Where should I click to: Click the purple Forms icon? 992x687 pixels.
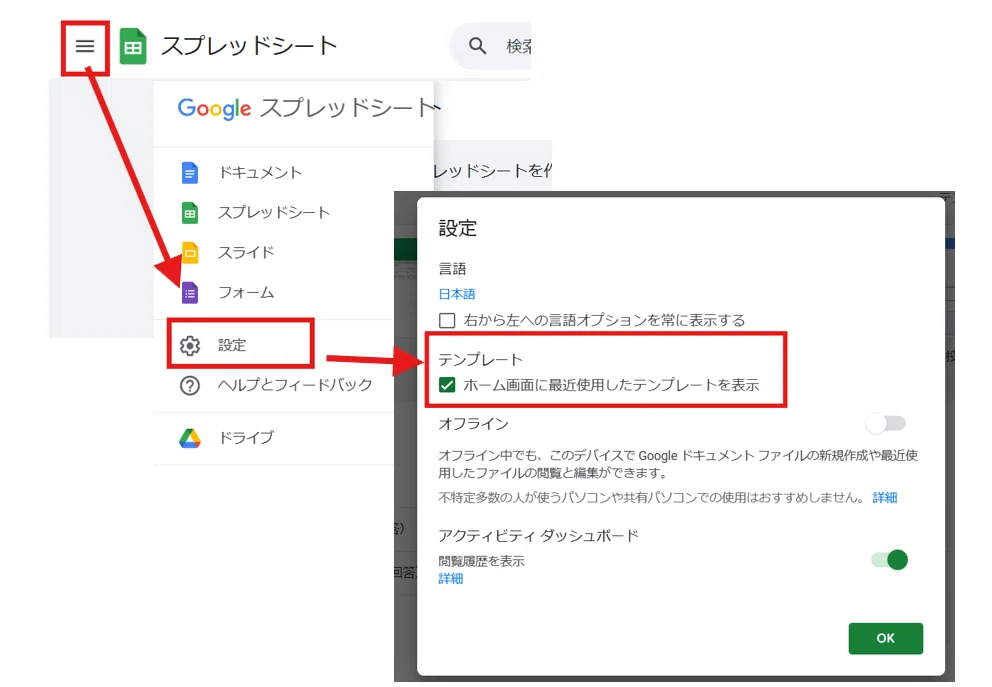190,293
